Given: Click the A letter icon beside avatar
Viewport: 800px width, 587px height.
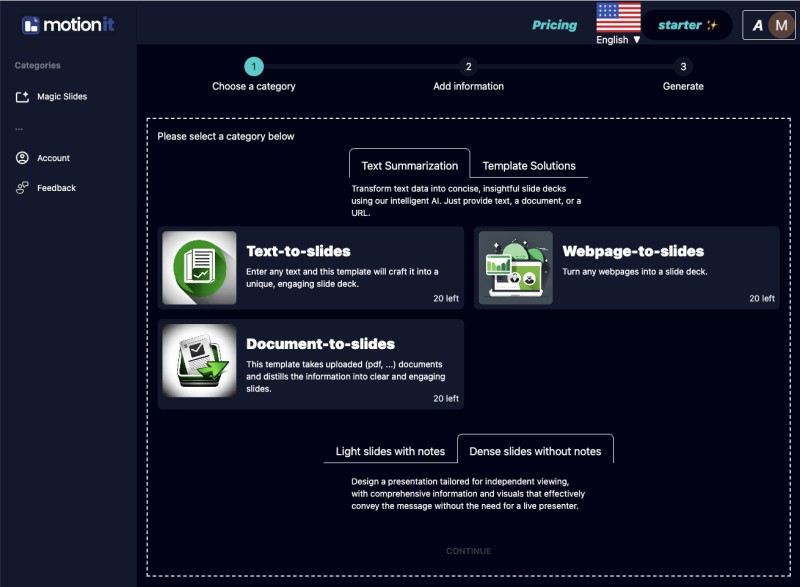Looking at the screenshot, I should click(x=758, y=25).
